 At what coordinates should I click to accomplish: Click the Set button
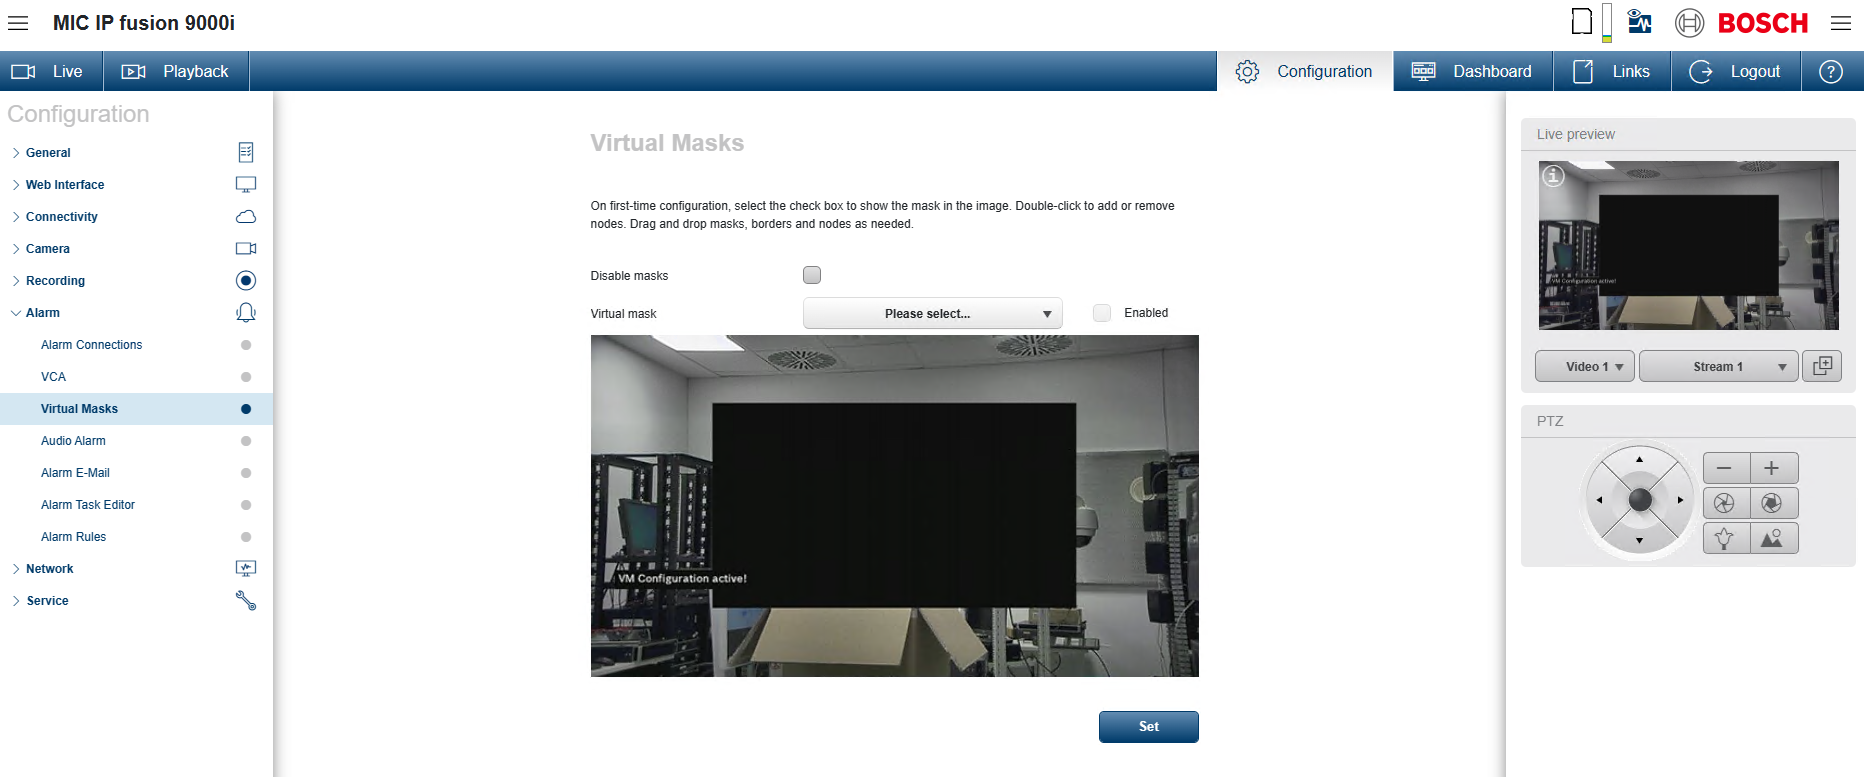tap(1148, 727)
